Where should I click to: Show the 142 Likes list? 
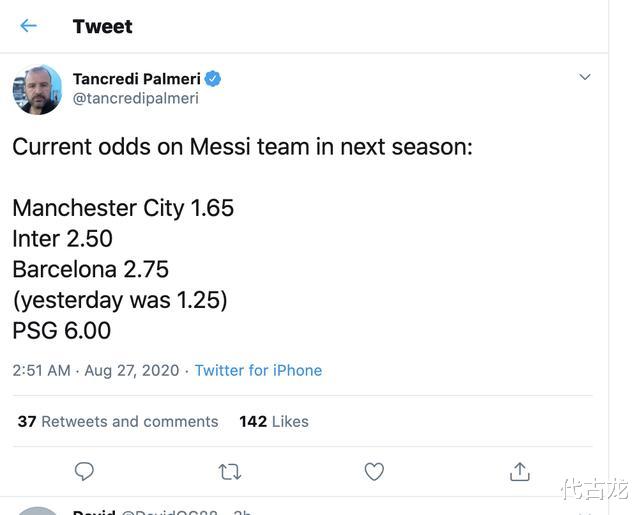(274, 421)
